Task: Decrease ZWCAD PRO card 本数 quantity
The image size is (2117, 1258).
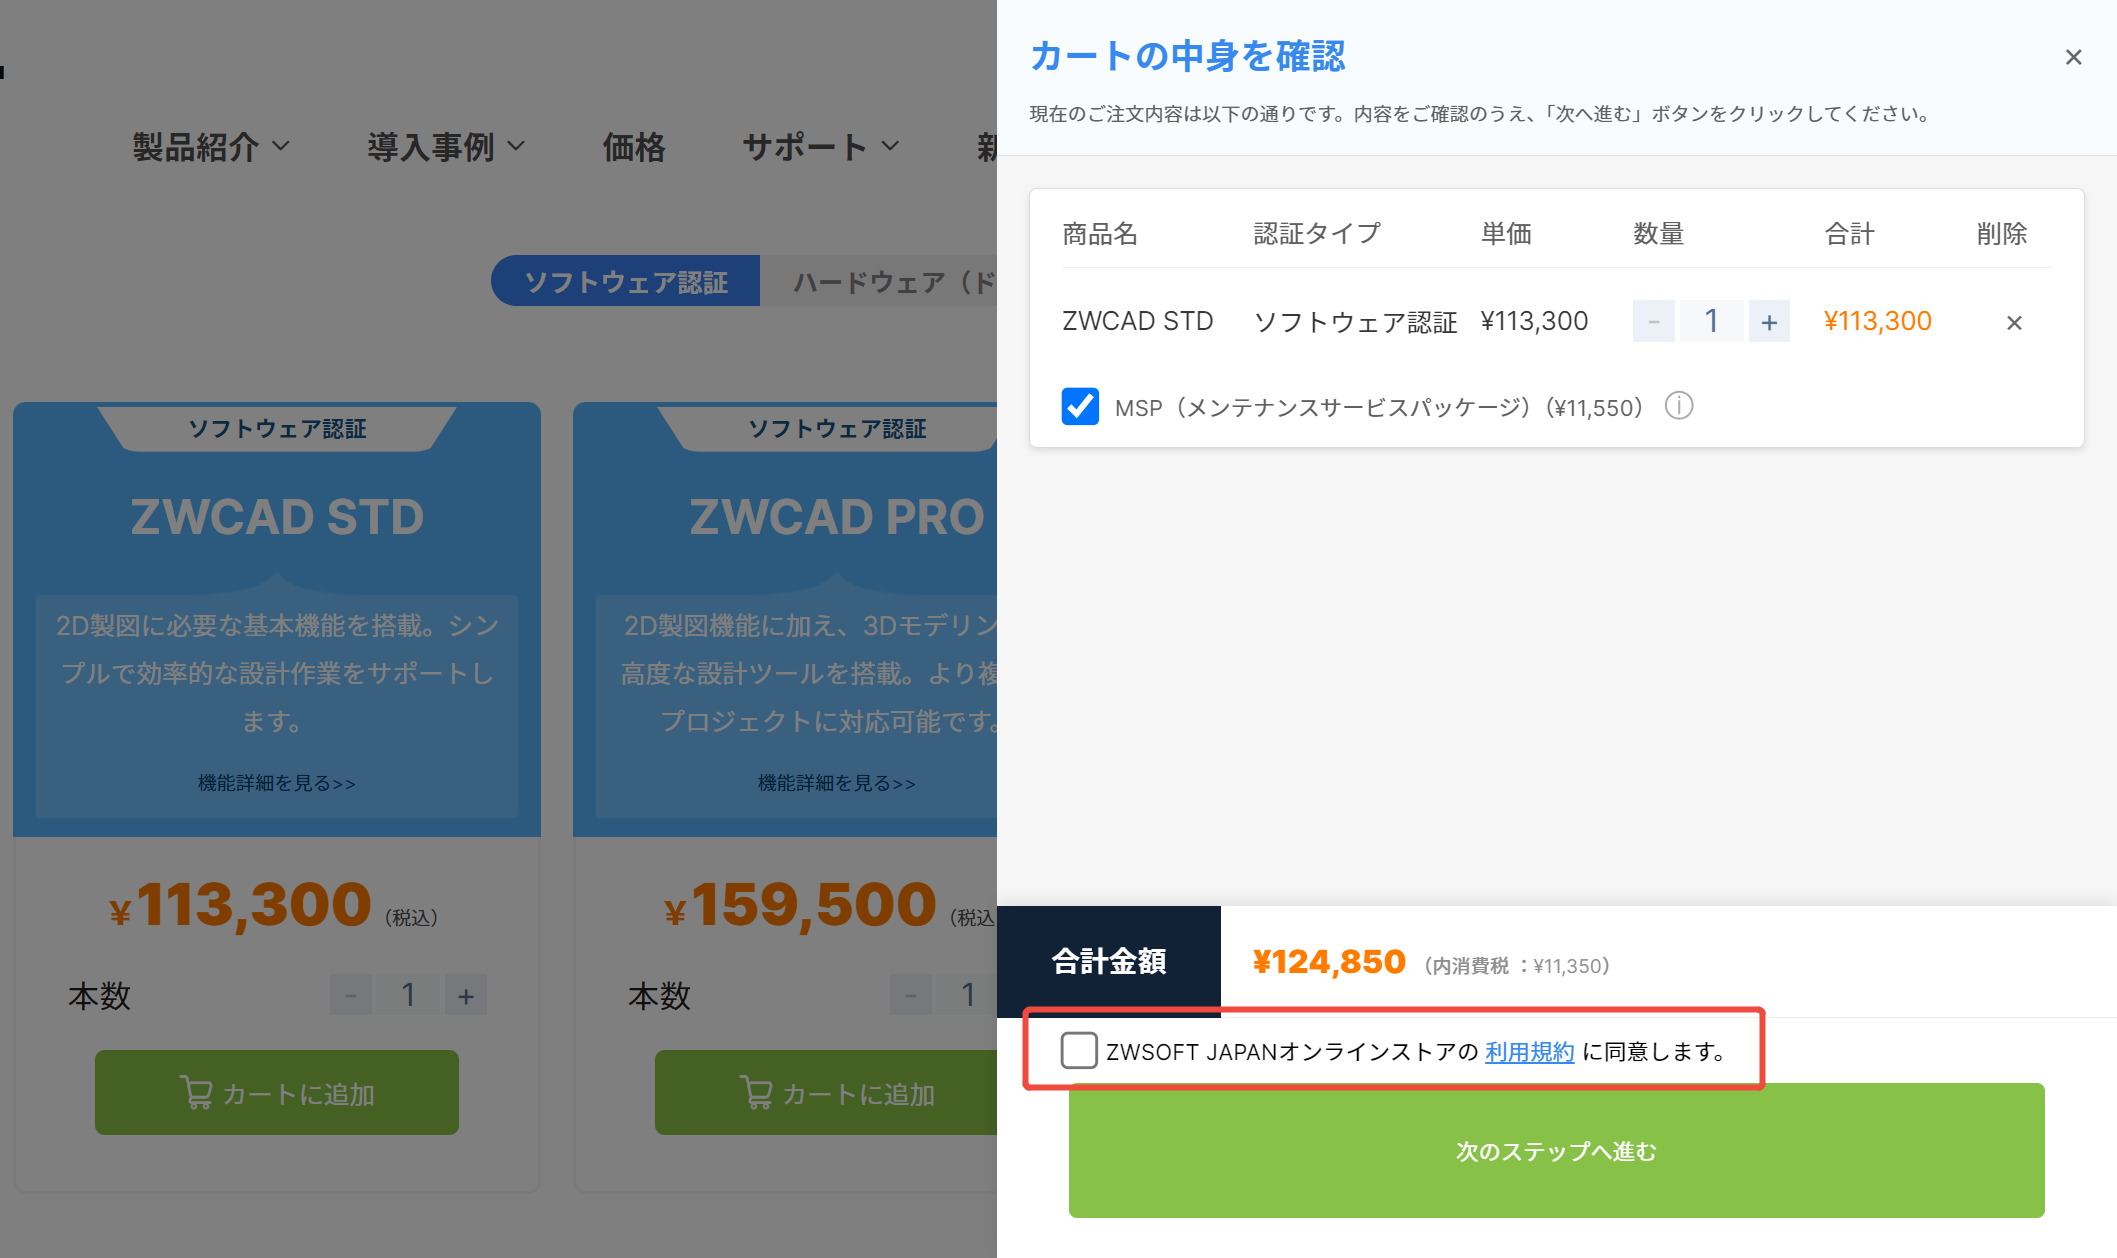Action: pyautogui.click(x=911, y=995)
